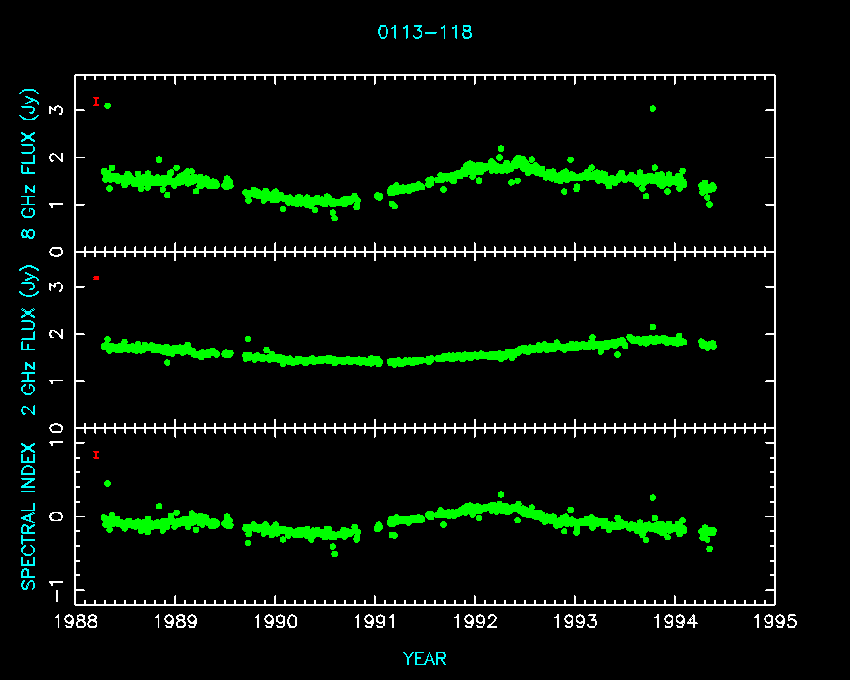The width and height of the screenshot is (850, 680).
Task: Click the 1991 year tick label
Action: pyautogui.click(x=375, y=622)
